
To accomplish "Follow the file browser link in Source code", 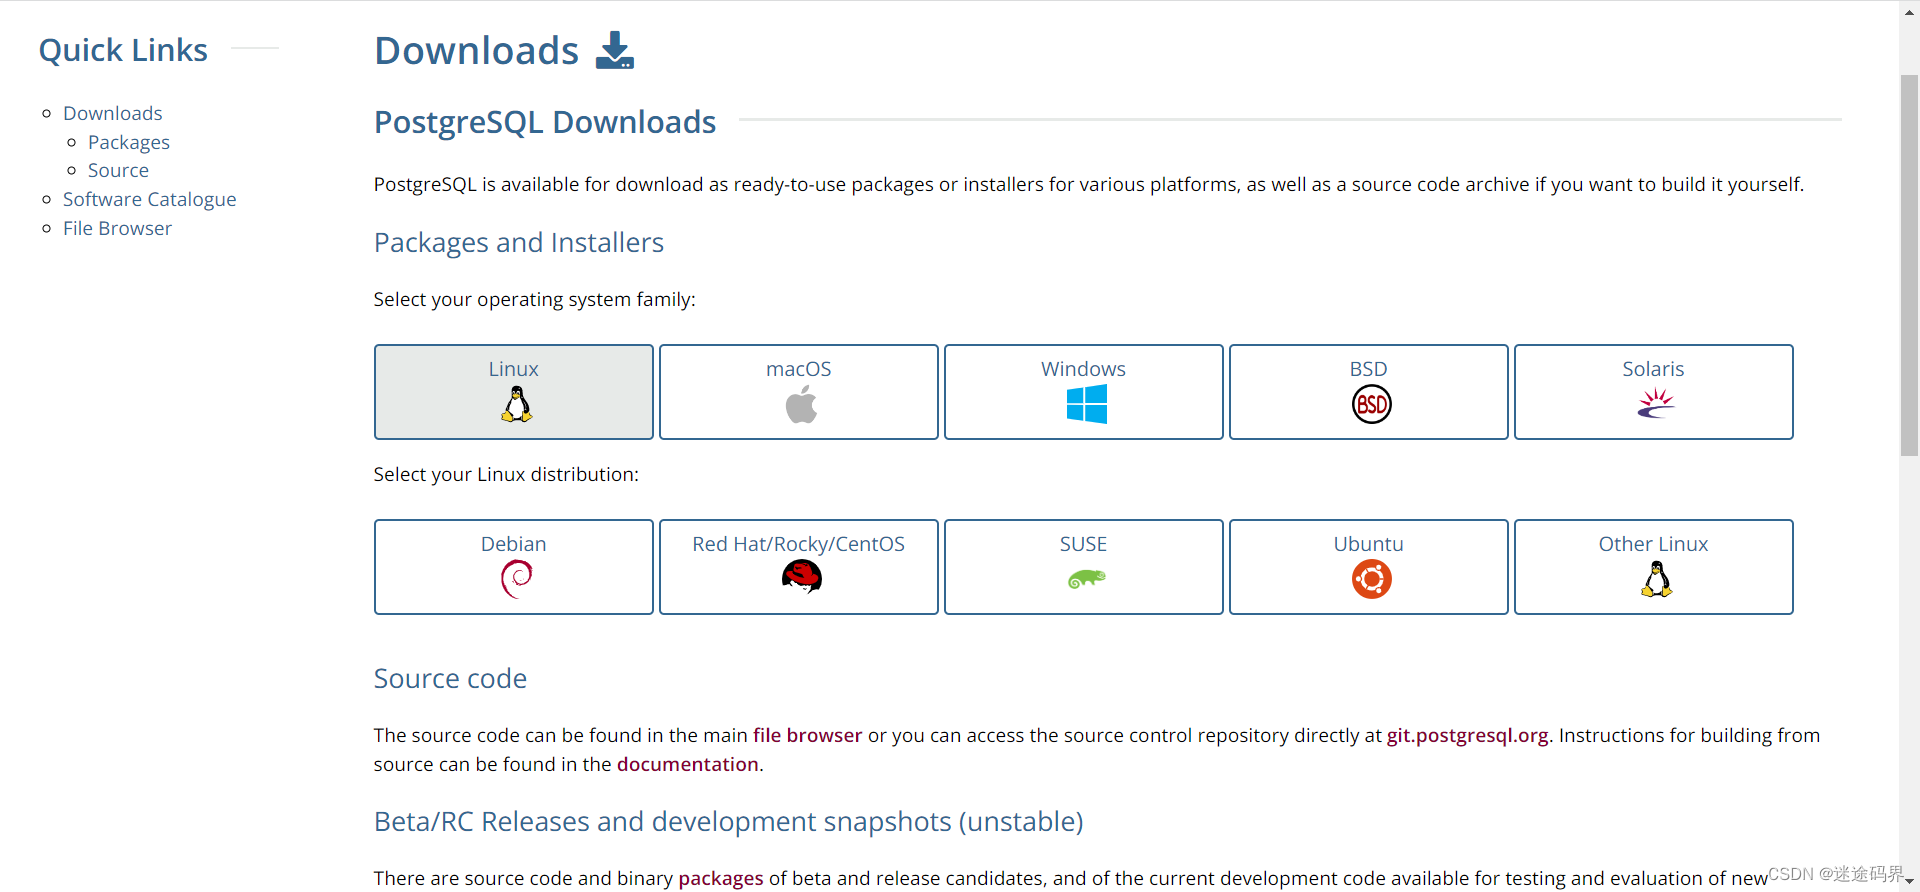I will [x=807, y=735].
